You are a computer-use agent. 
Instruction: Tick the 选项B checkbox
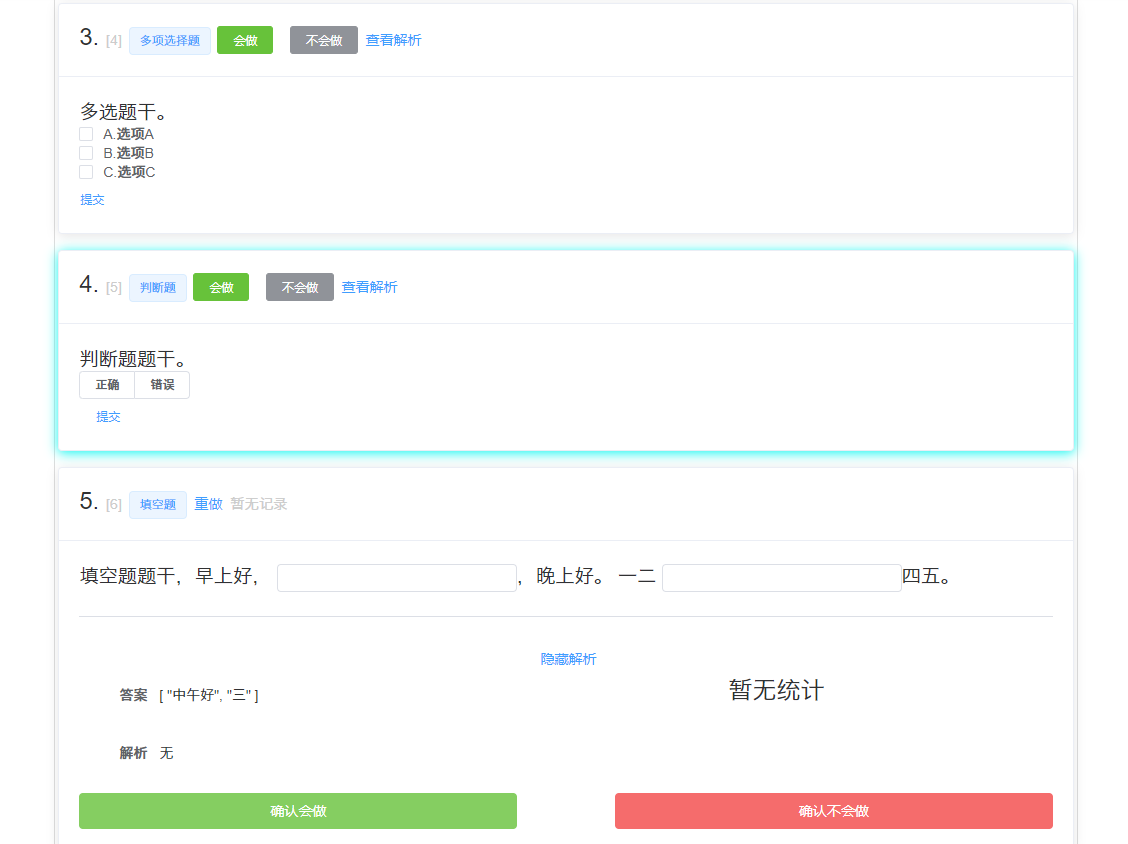(86, 153)
